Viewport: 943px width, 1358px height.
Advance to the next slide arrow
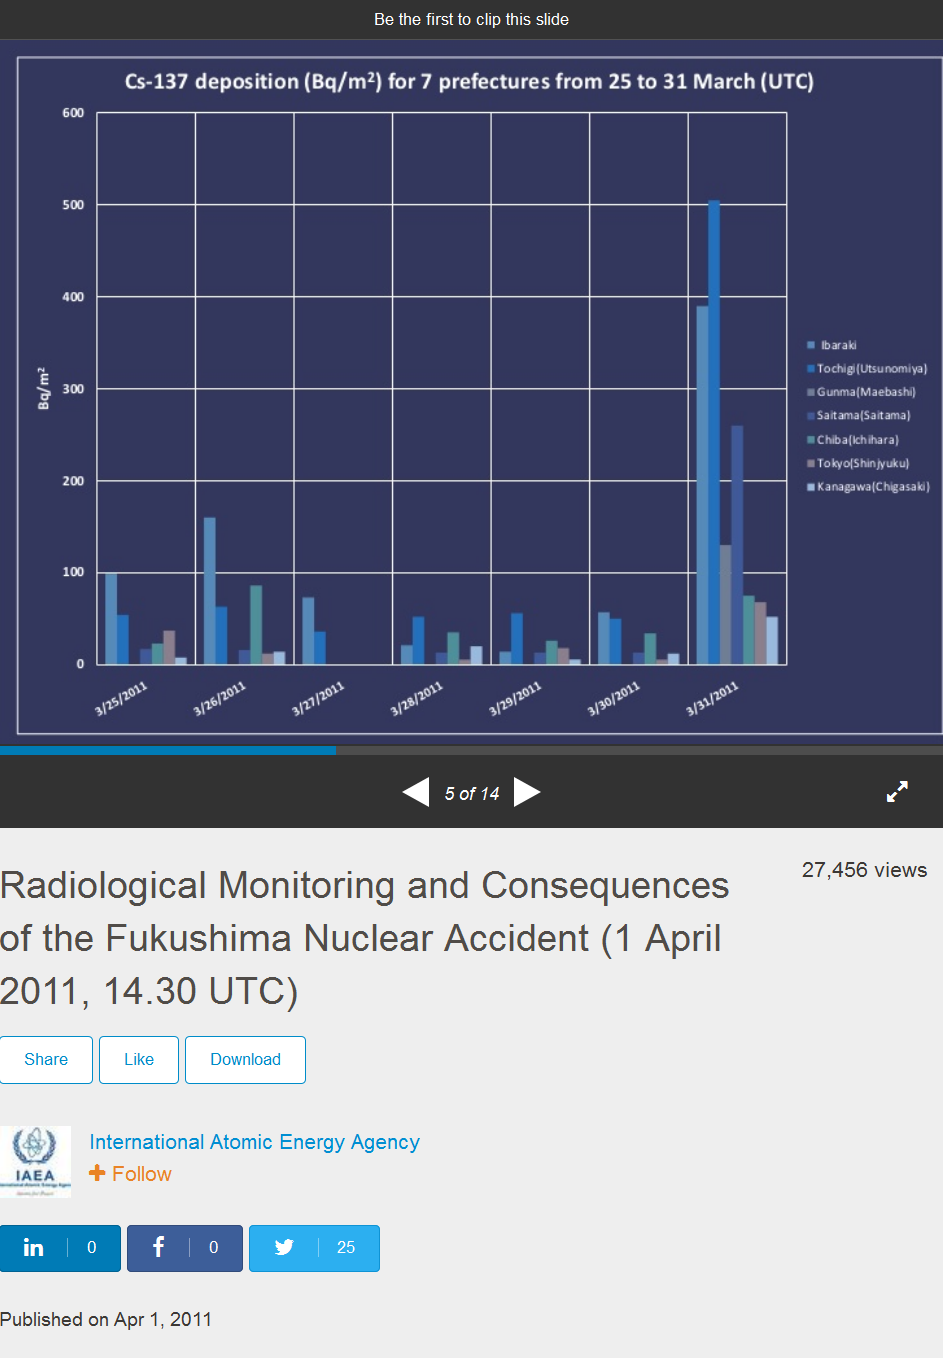527,792
